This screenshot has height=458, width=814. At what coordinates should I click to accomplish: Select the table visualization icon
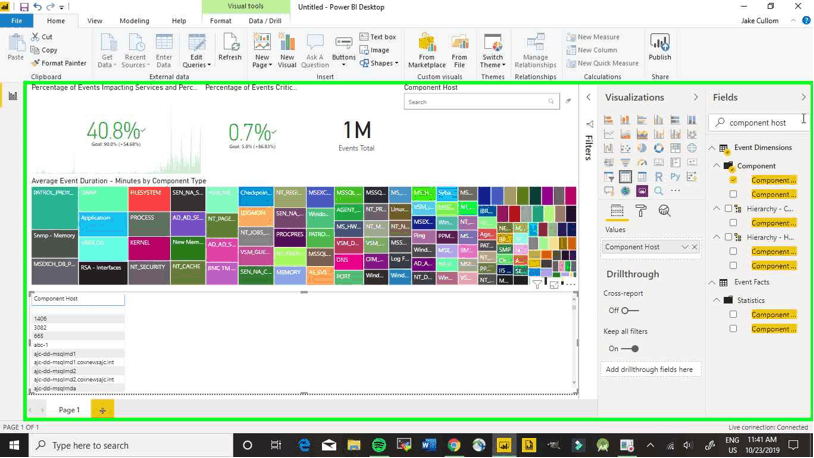pyautogui.click(x=625, y=177)
